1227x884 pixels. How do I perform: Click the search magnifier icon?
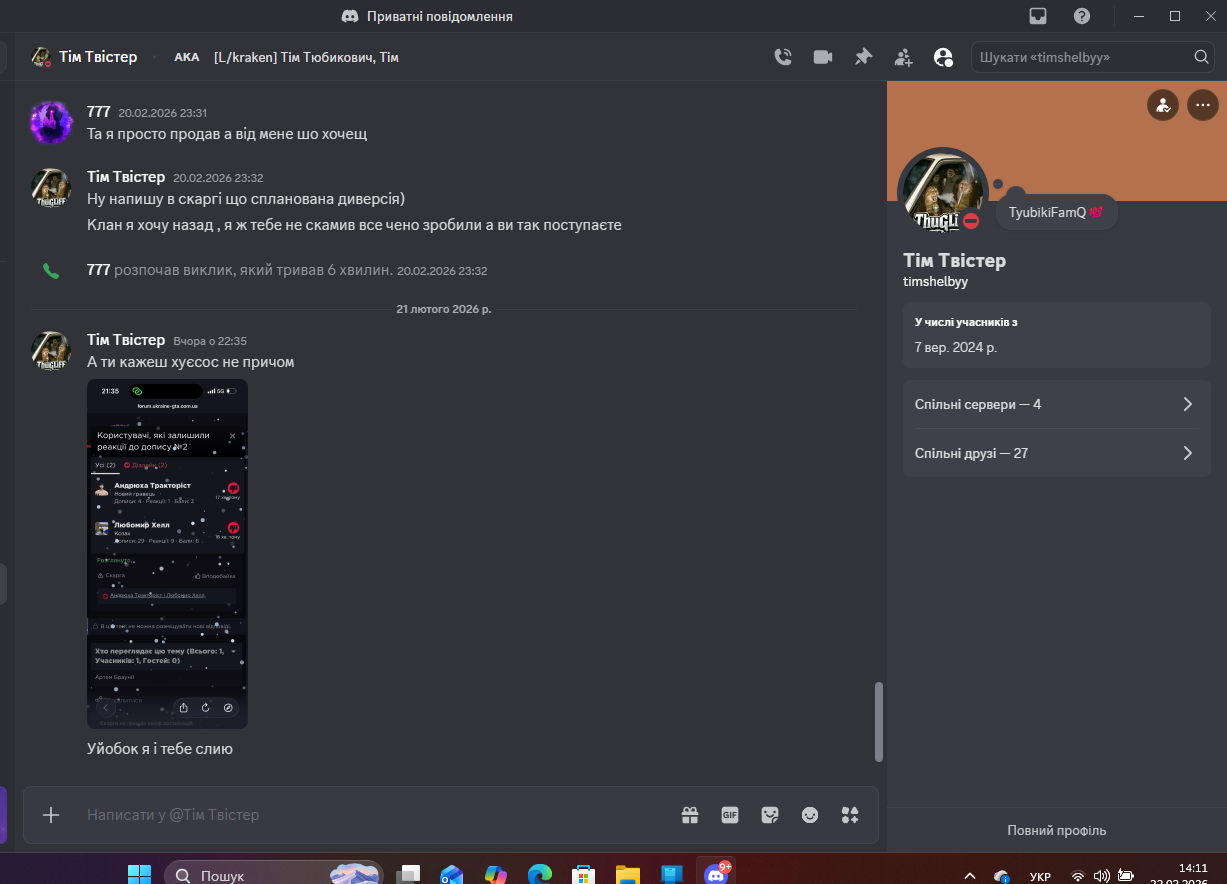pyautogui.click(x=1201, y=57)
